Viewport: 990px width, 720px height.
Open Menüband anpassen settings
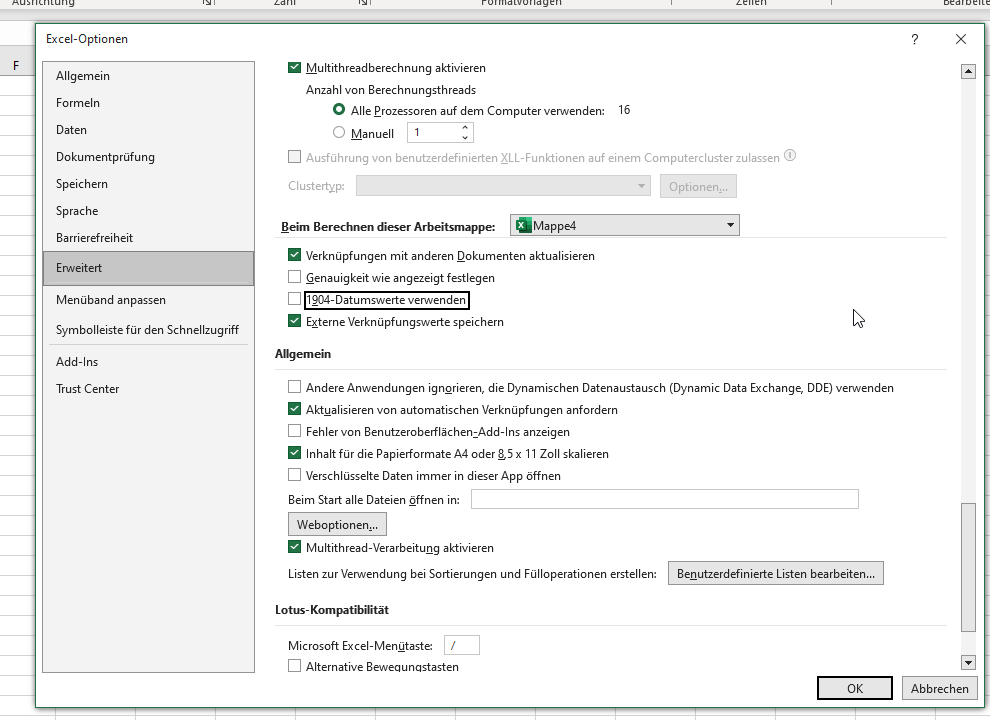(148, 300)
